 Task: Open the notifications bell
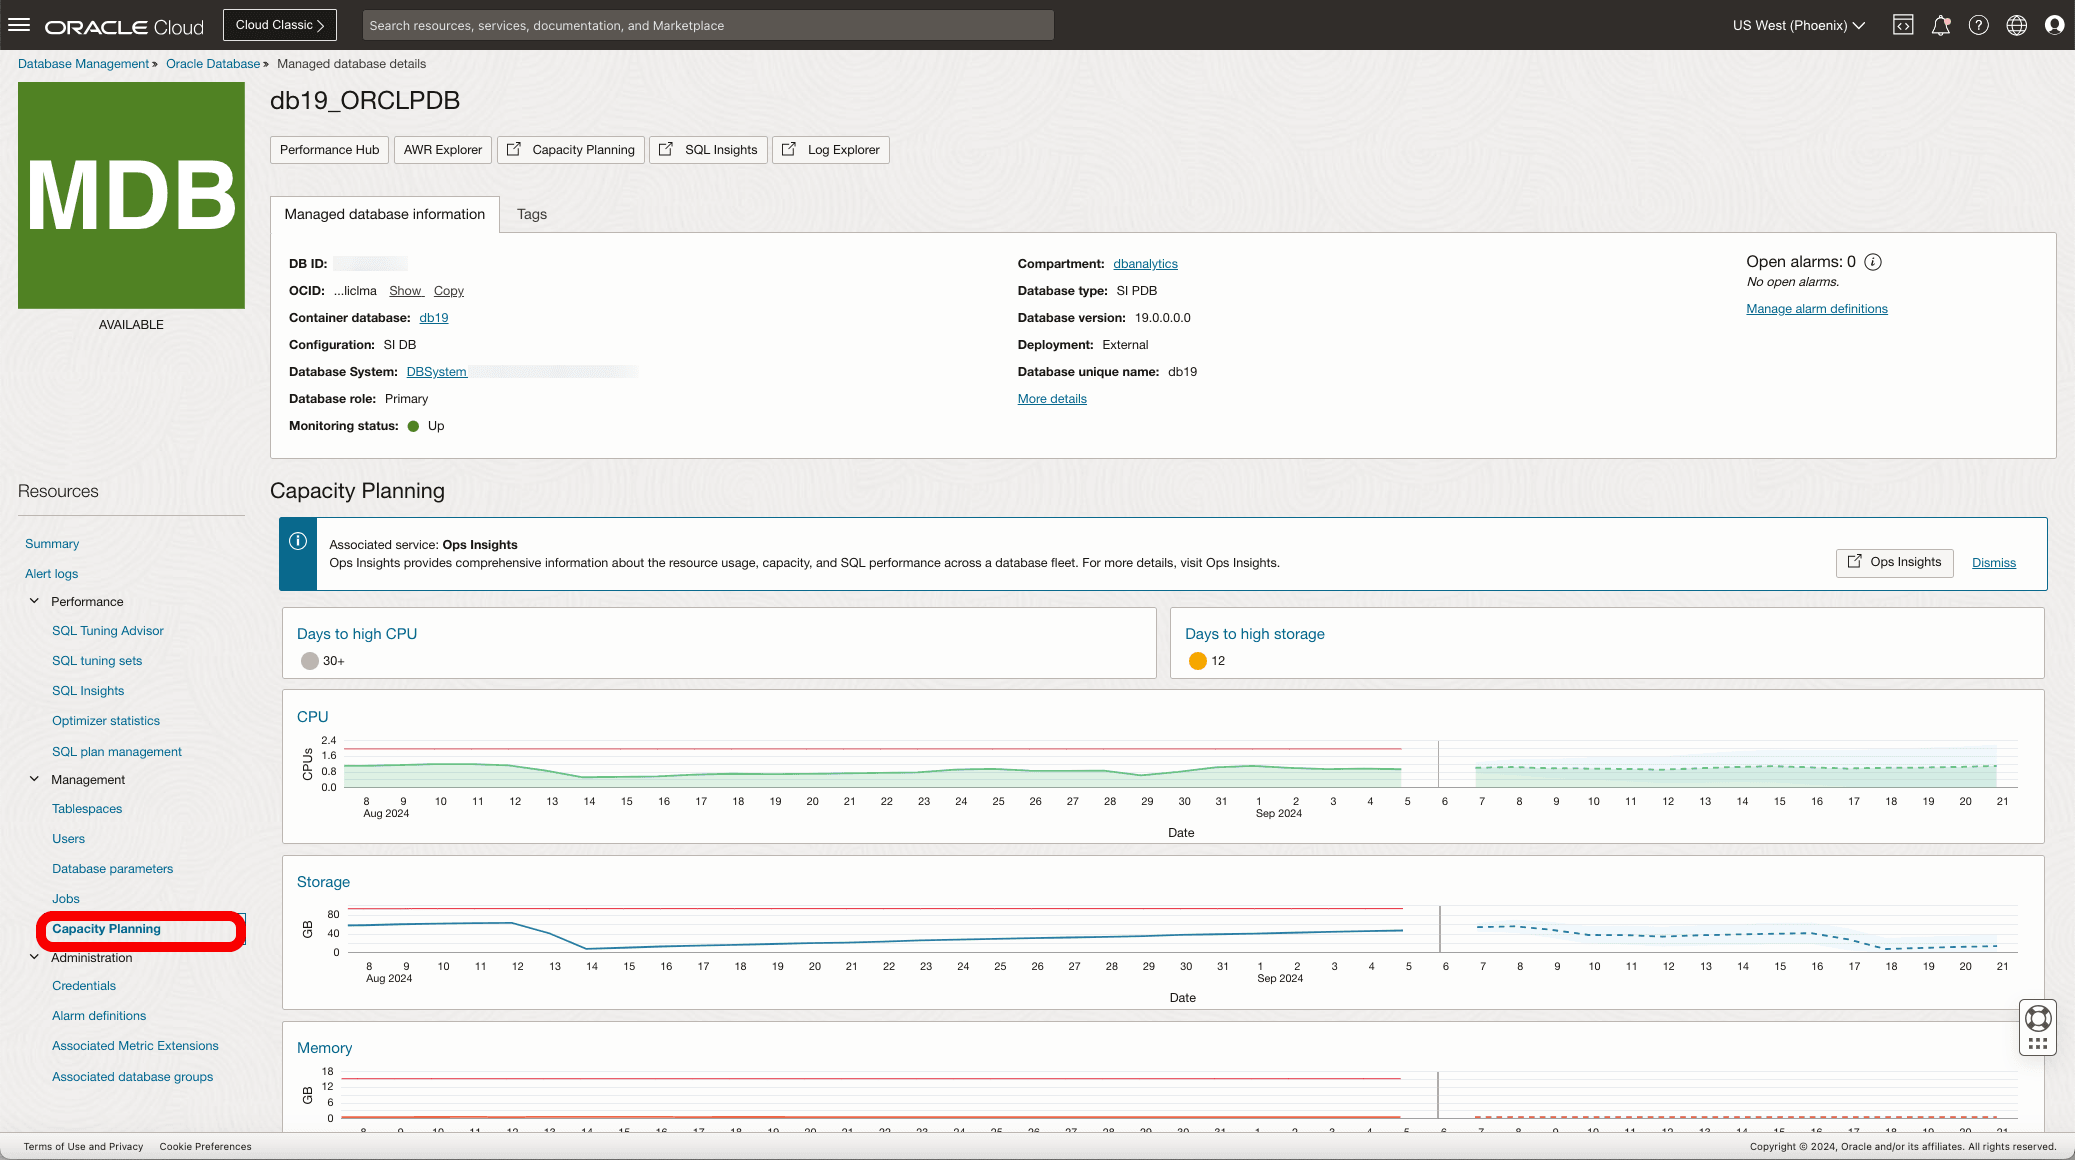[1941, 25]
